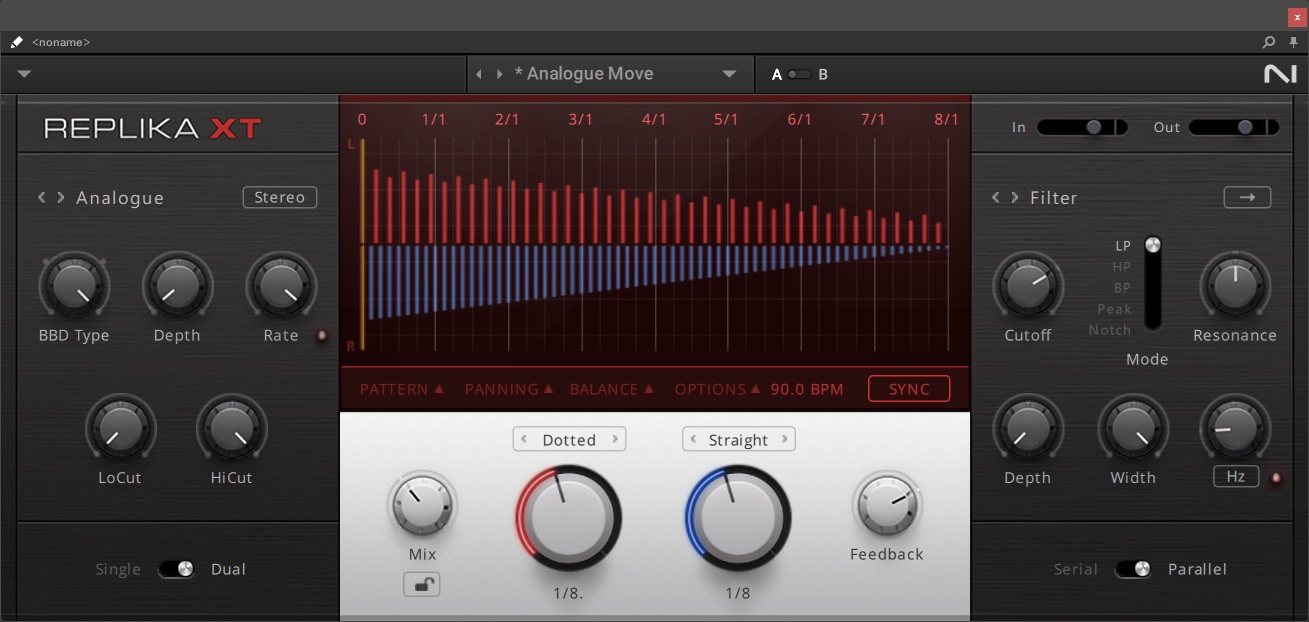
Task: Open the main menu dropdown triangle
Action: coord(25,74)
